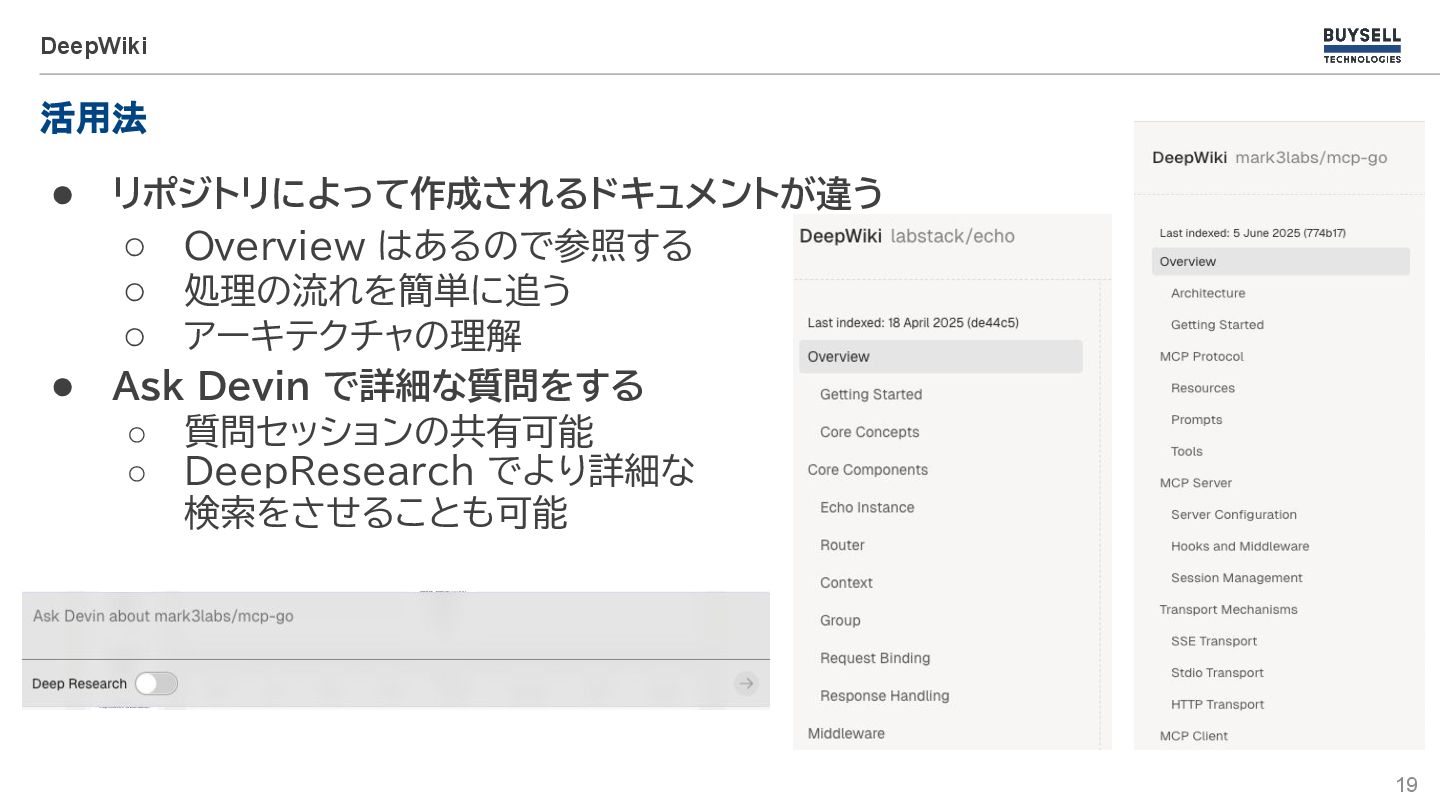1440x810 pixels.
Task: Click bullet 'Overview はあるので参照する'
Action: (438, 245)
